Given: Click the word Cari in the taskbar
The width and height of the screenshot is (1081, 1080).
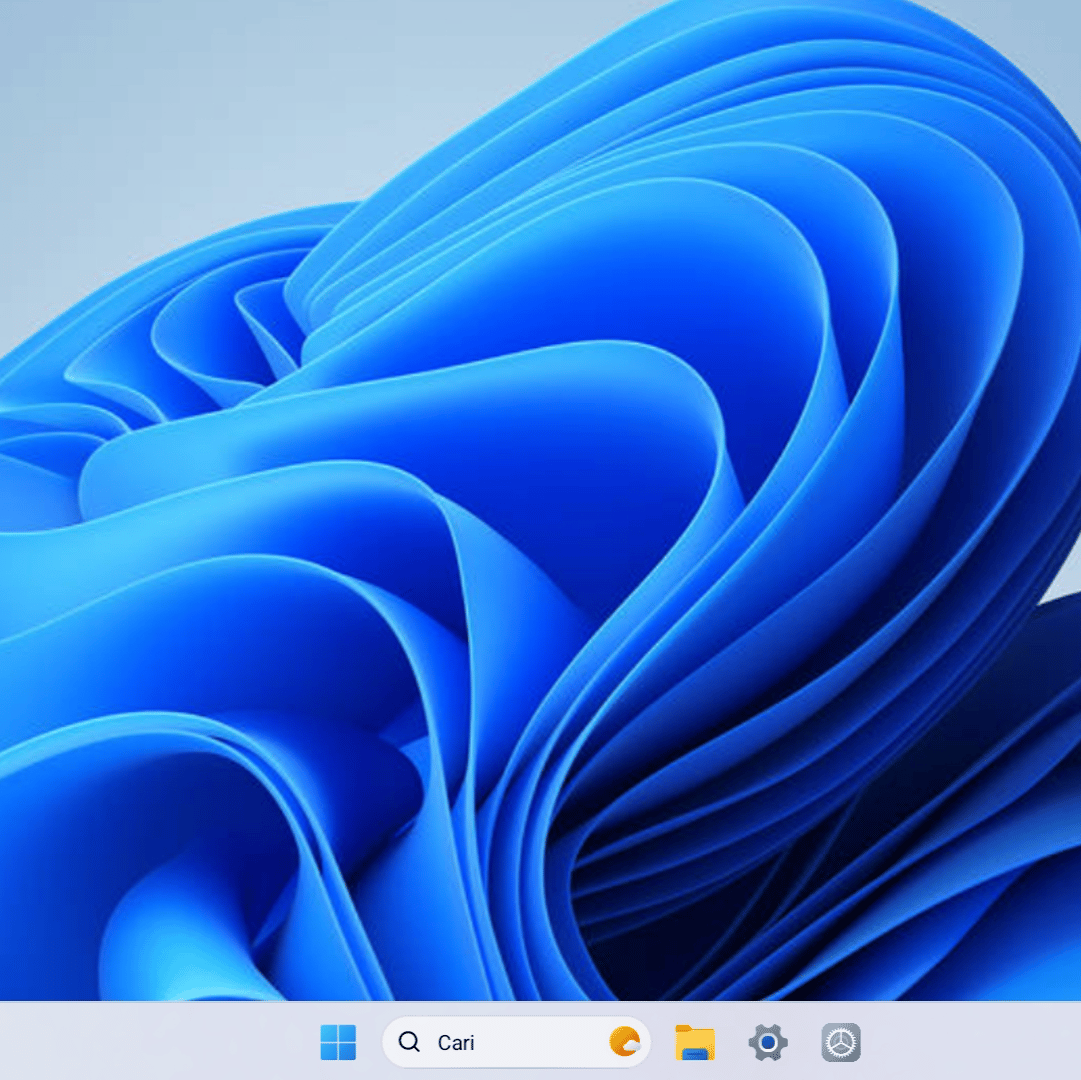Looking at the screenshot, I should pyautogui.click(x=456, y=1042).
